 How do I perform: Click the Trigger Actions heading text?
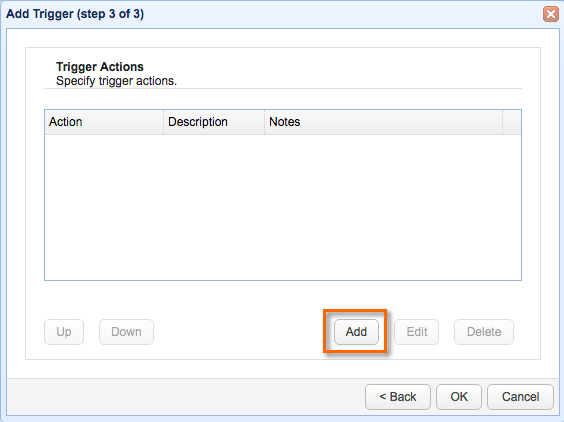pyautogui.click(x=100, y=67)
